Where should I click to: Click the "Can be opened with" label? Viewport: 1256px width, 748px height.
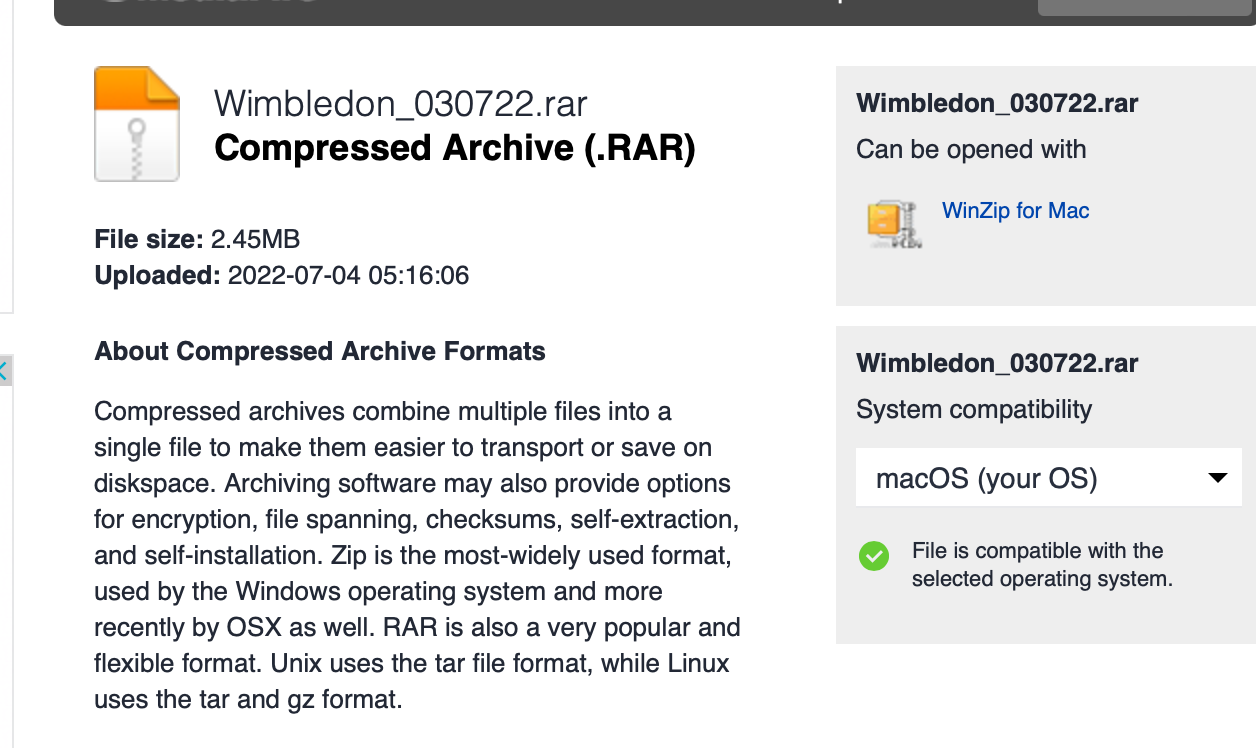coord(970,150)
